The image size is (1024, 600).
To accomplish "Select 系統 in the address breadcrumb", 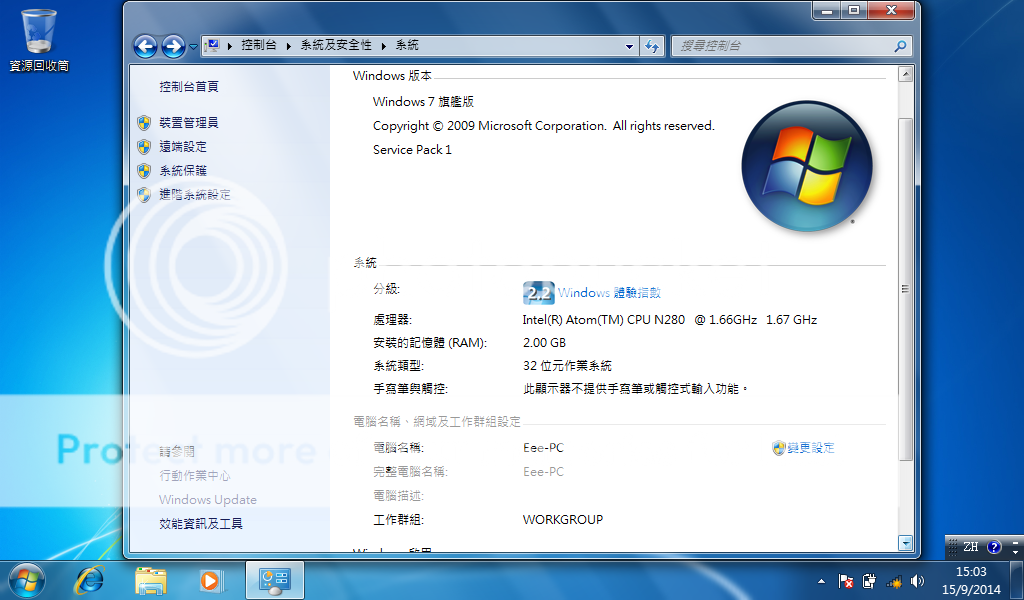I will (407, 45).
